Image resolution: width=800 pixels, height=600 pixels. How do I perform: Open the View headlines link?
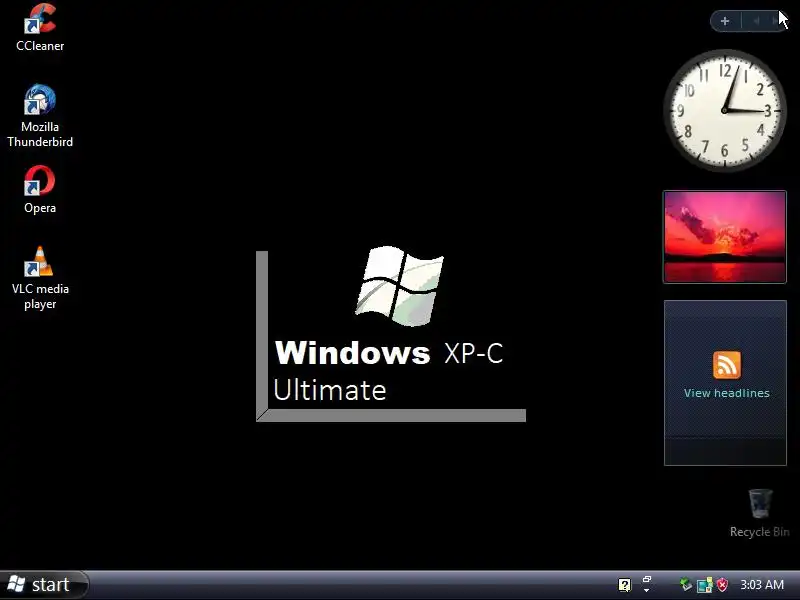point(727,393)
